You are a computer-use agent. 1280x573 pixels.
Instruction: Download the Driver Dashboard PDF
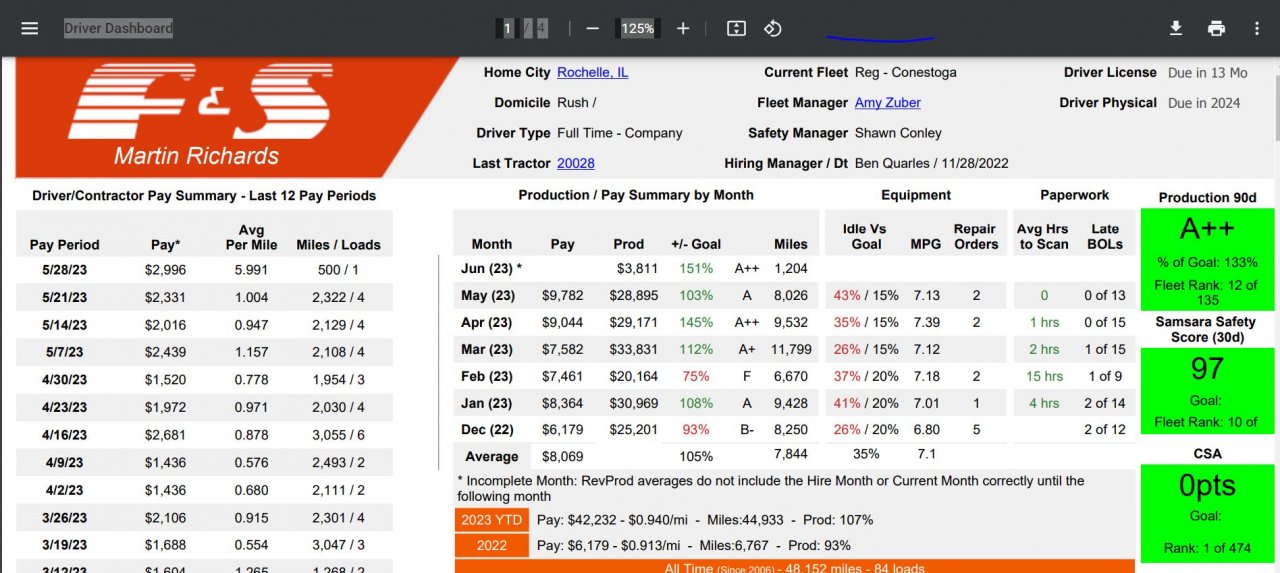pos(1176,28)
